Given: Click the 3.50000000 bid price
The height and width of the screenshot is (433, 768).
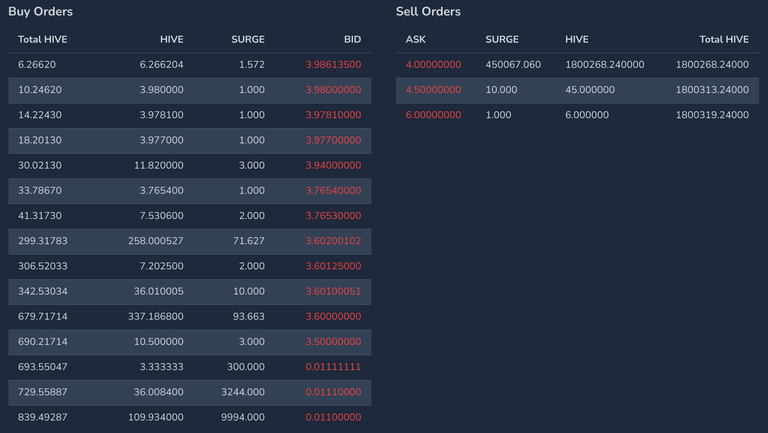Looking at the screenshot, I should click(x=333, y=342).
